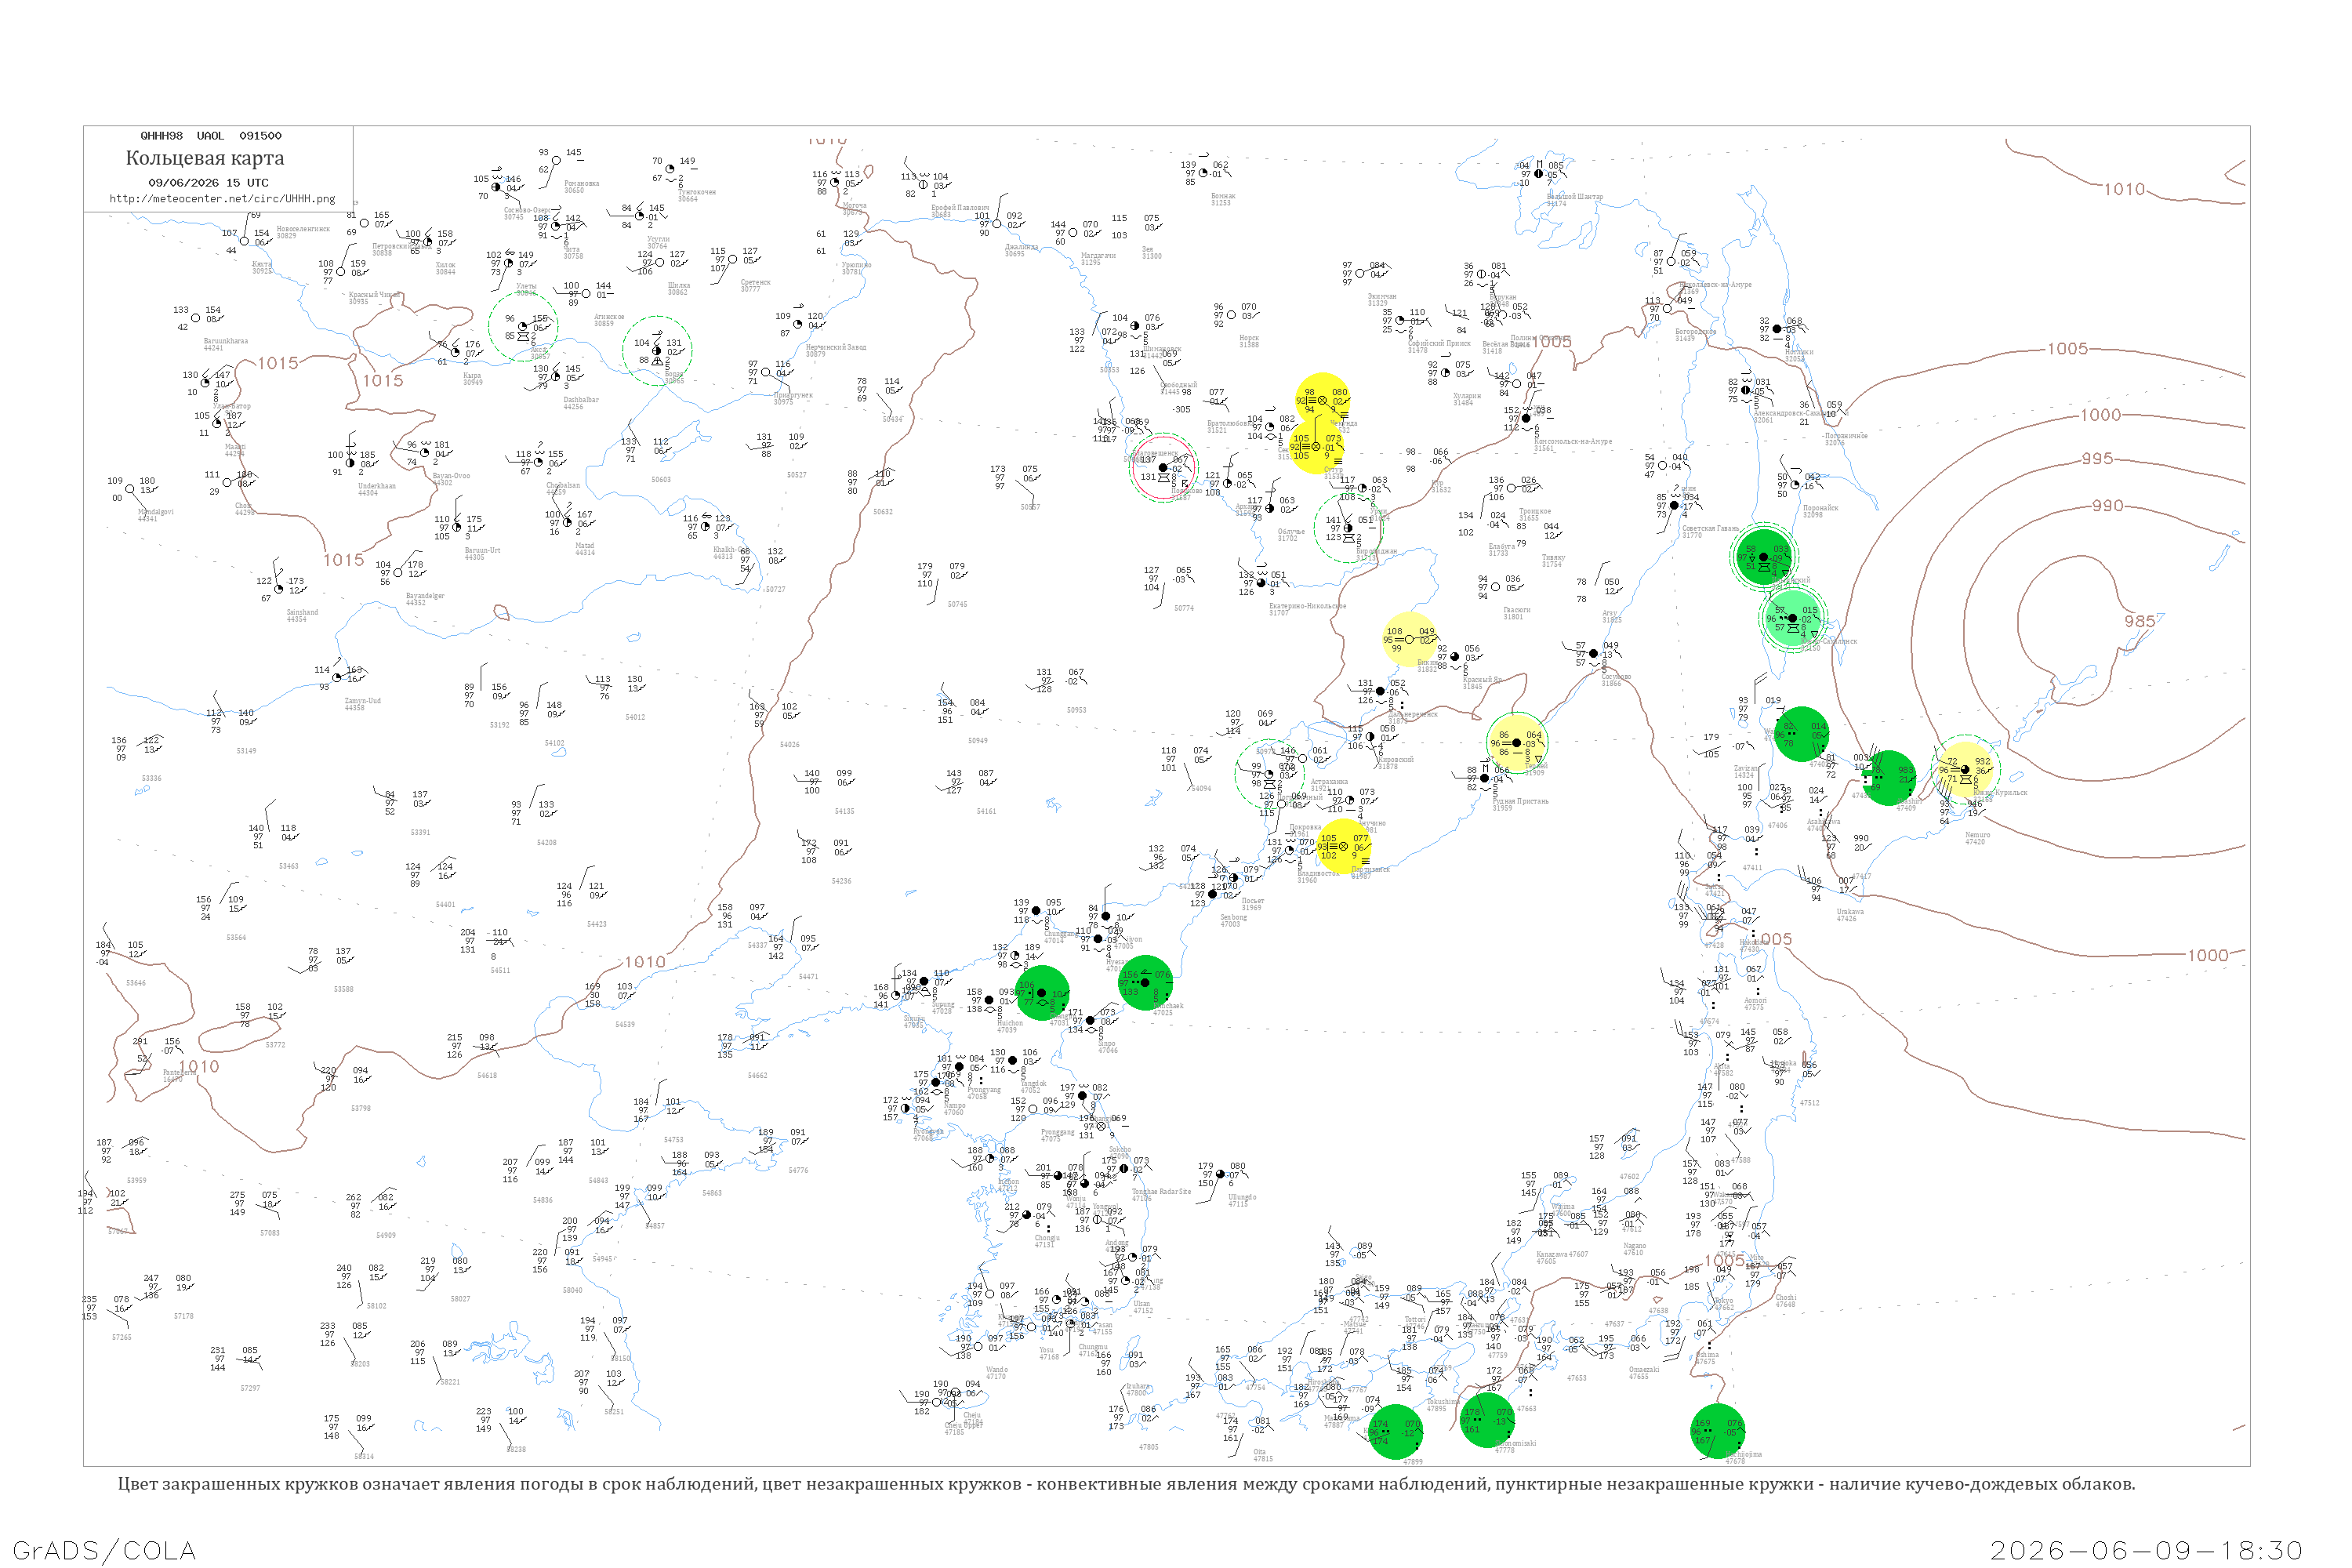
Task: Click the station name "Nemuro"
Action: 1977,835
